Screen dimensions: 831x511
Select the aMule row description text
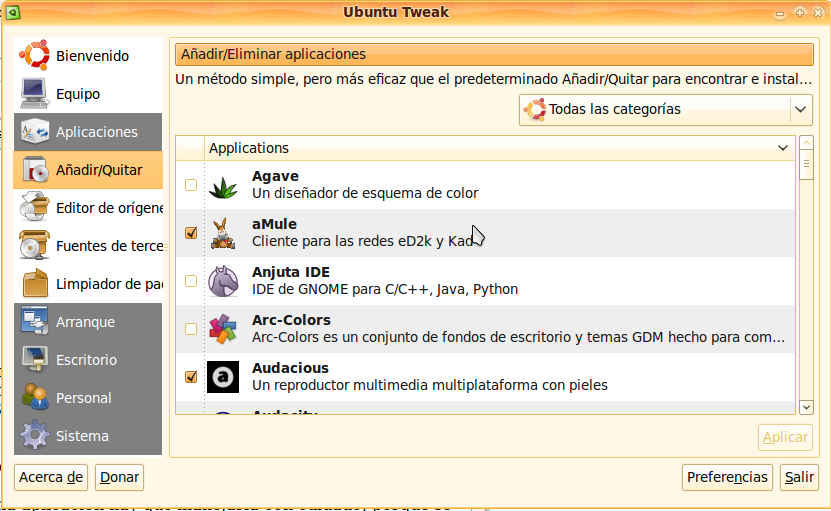click(x=363, y=242)
